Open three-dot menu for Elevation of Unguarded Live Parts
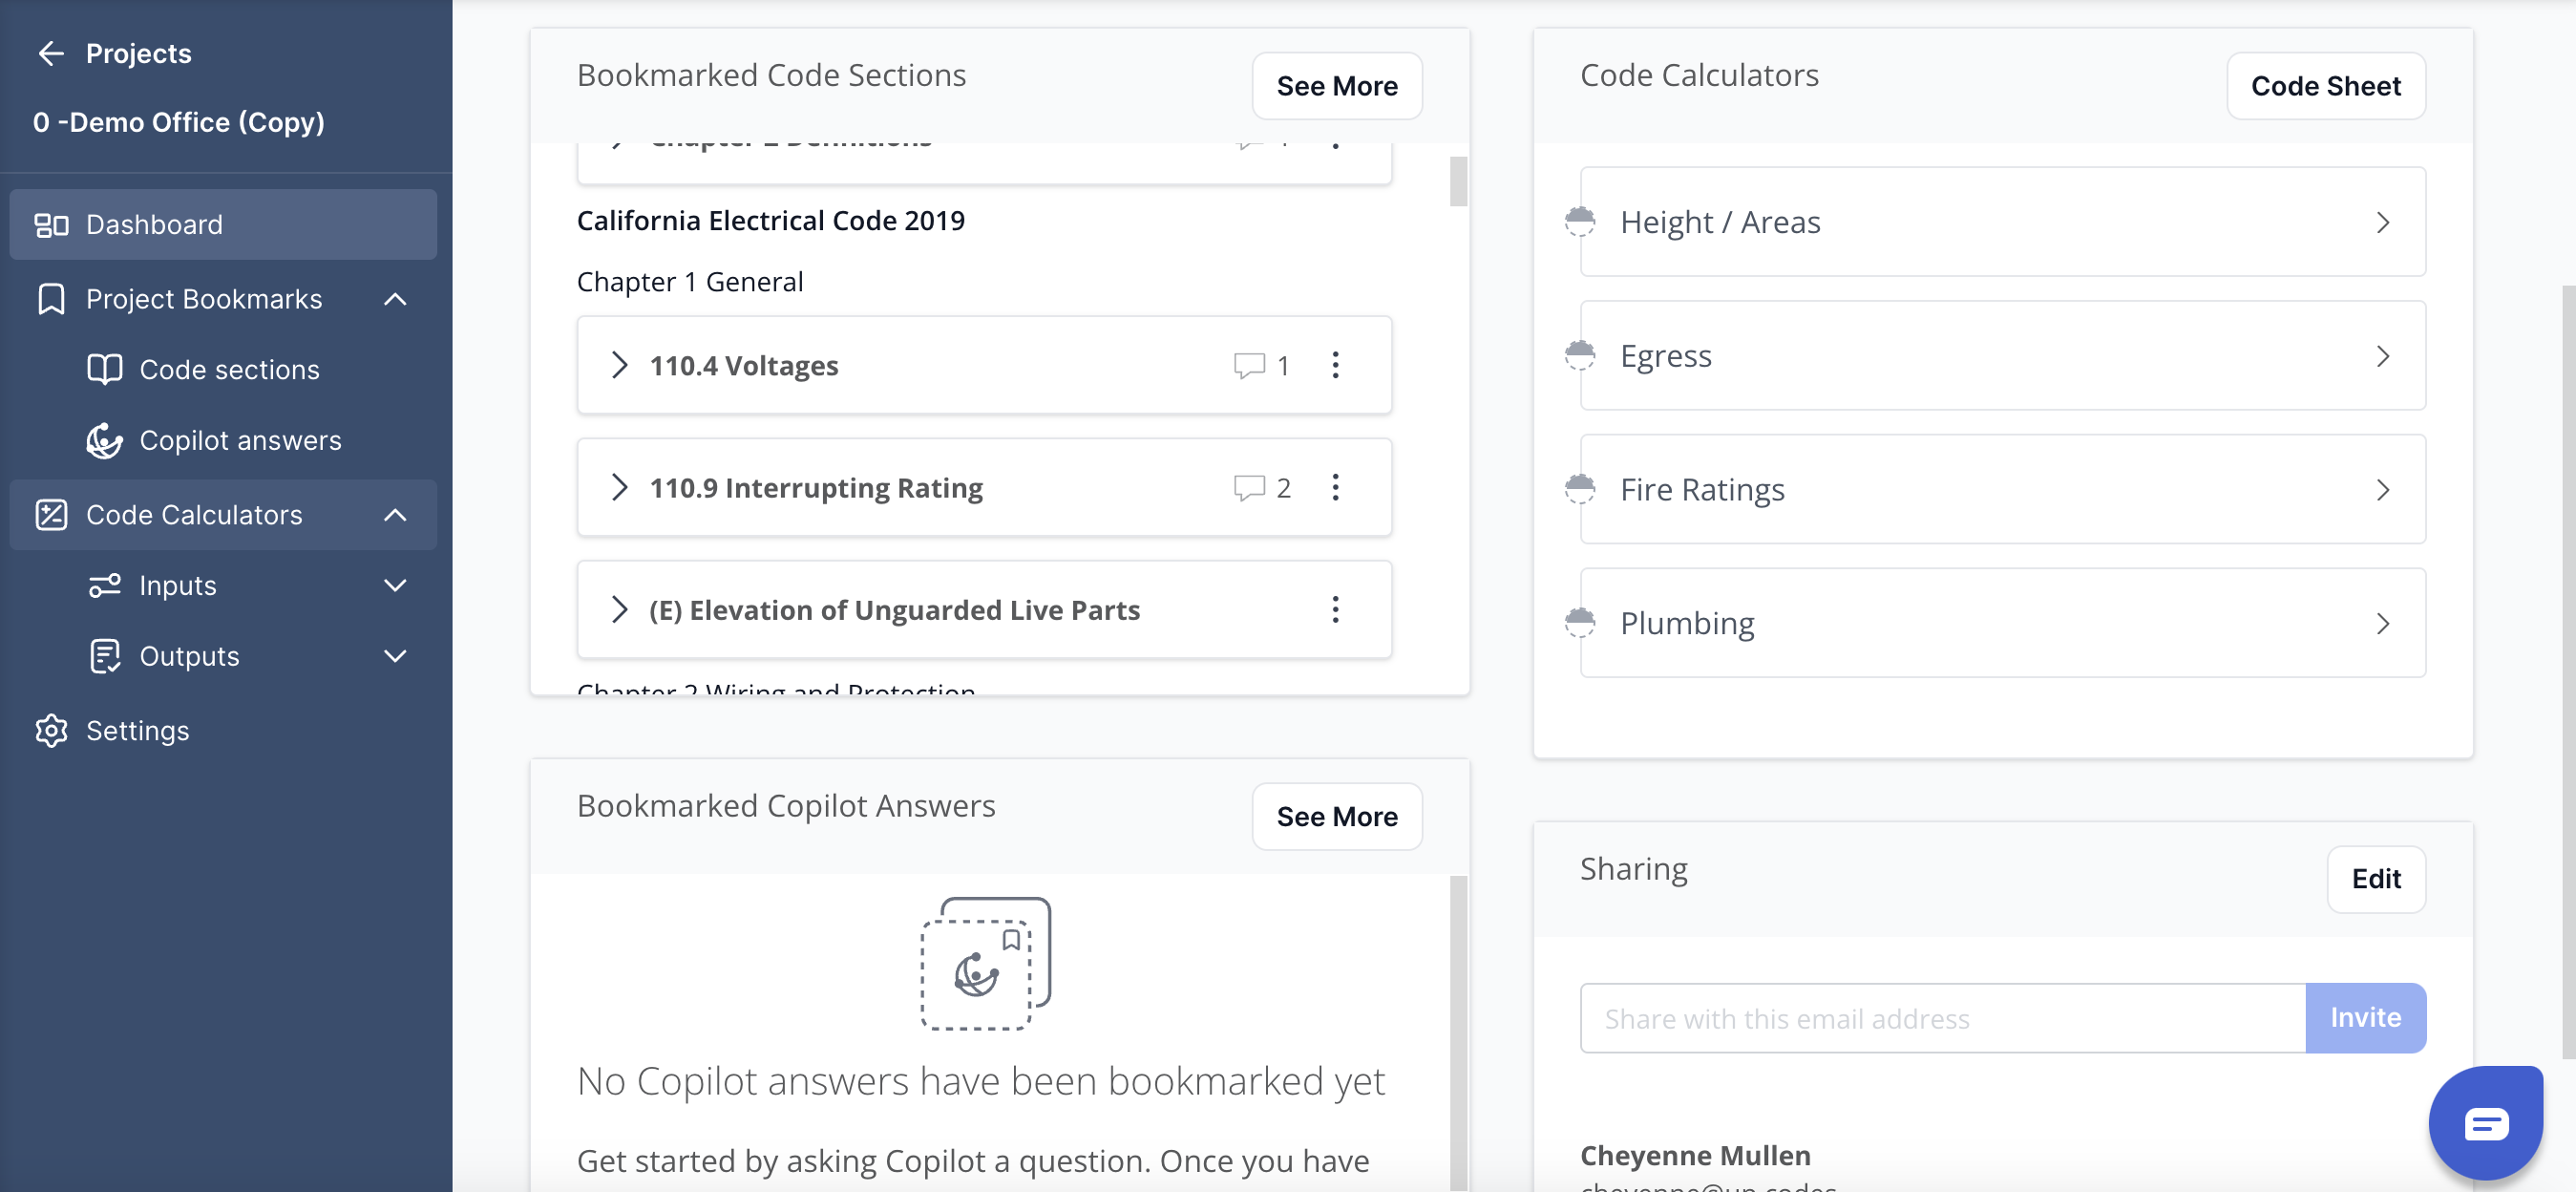Viewport: 2576px width, 1192px height. [x=1335, y=610]
